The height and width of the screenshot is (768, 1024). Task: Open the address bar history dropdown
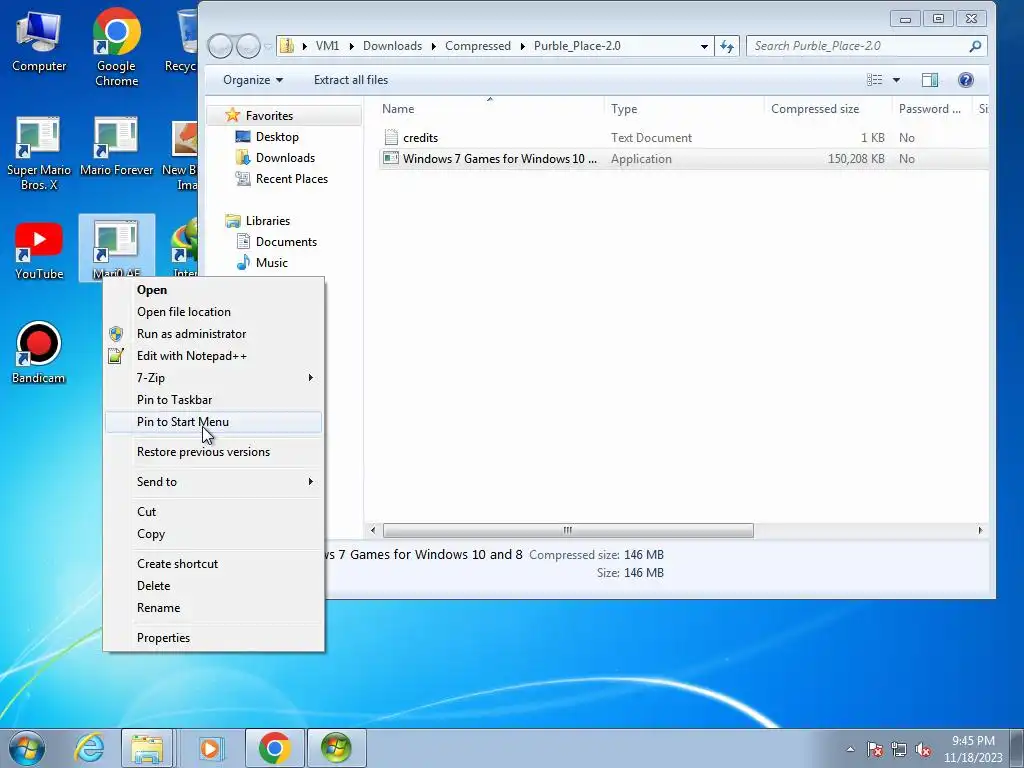(704, 46)
